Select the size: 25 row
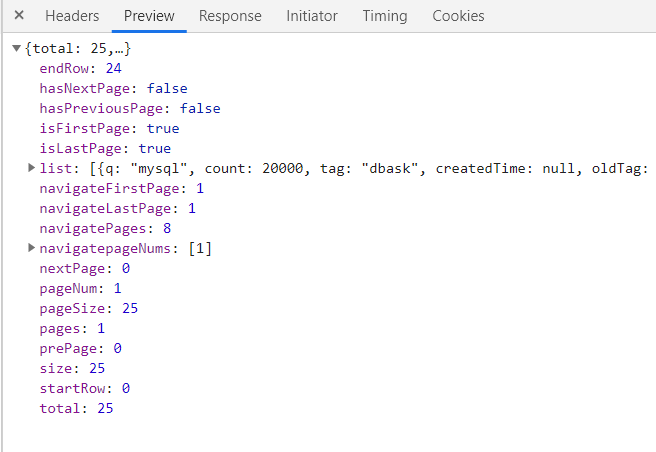Screen dimensions: 656x452 [72, 368]
